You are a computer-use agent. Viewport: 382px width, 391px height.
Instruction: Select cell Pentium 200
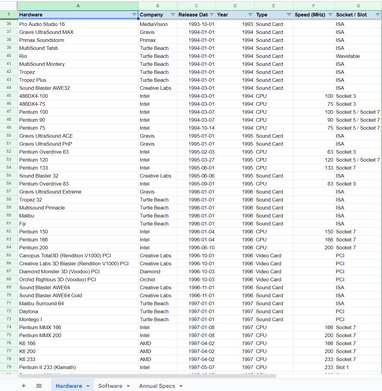[78, 248]
